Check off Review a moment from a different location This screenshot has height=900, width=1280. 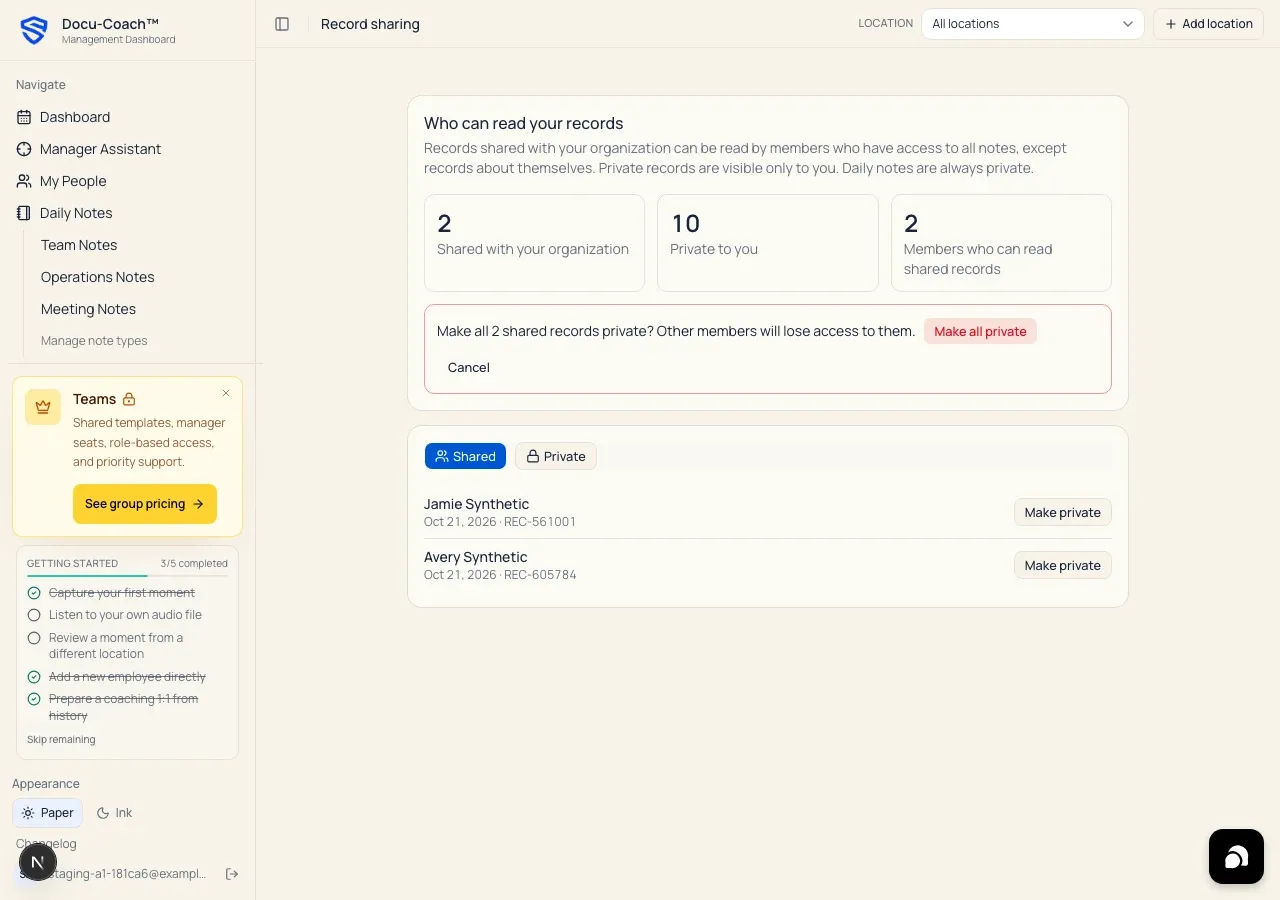[x=34, y=638]
